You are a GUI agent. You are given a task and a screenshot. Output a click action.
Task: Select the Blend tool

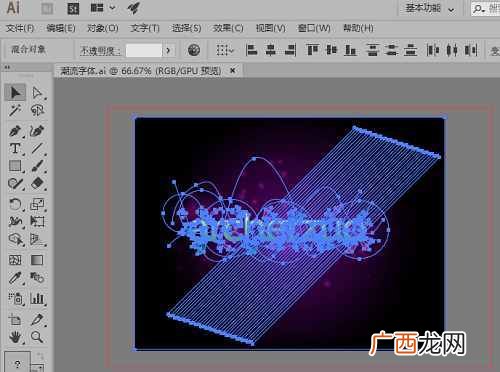[37, 277]
